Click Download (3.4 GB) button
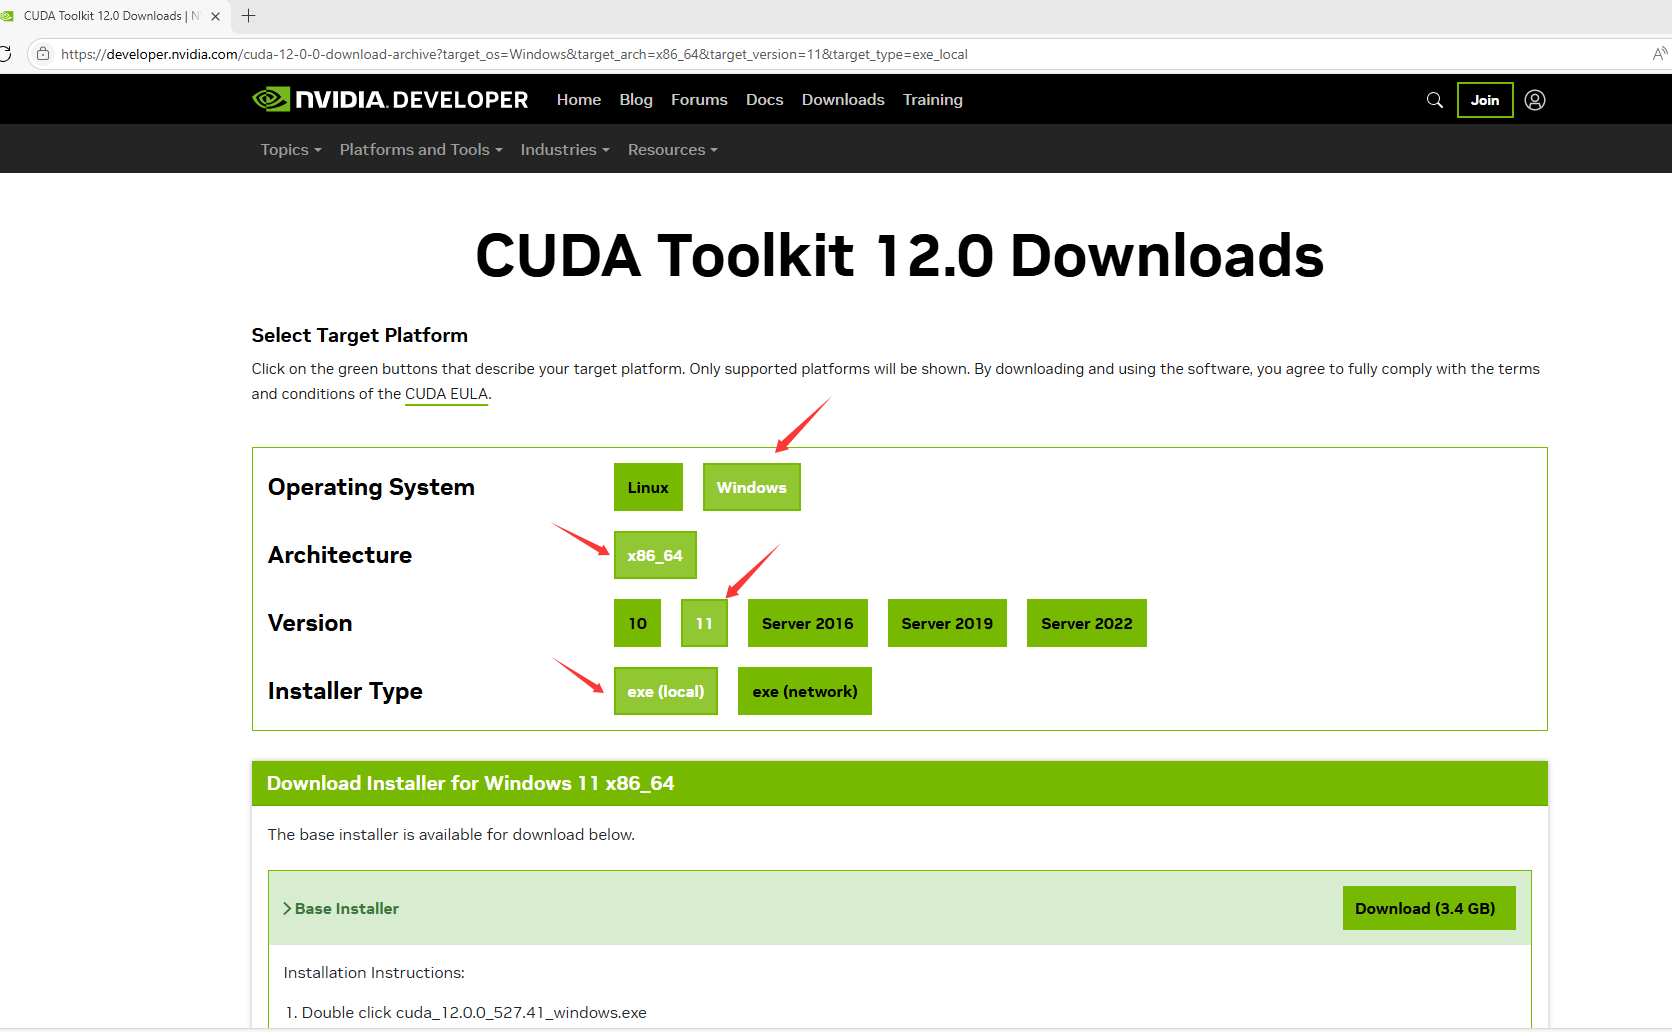Image resolution: width=1672 pixels, height=1032 pixels. tap(1429, 908)
